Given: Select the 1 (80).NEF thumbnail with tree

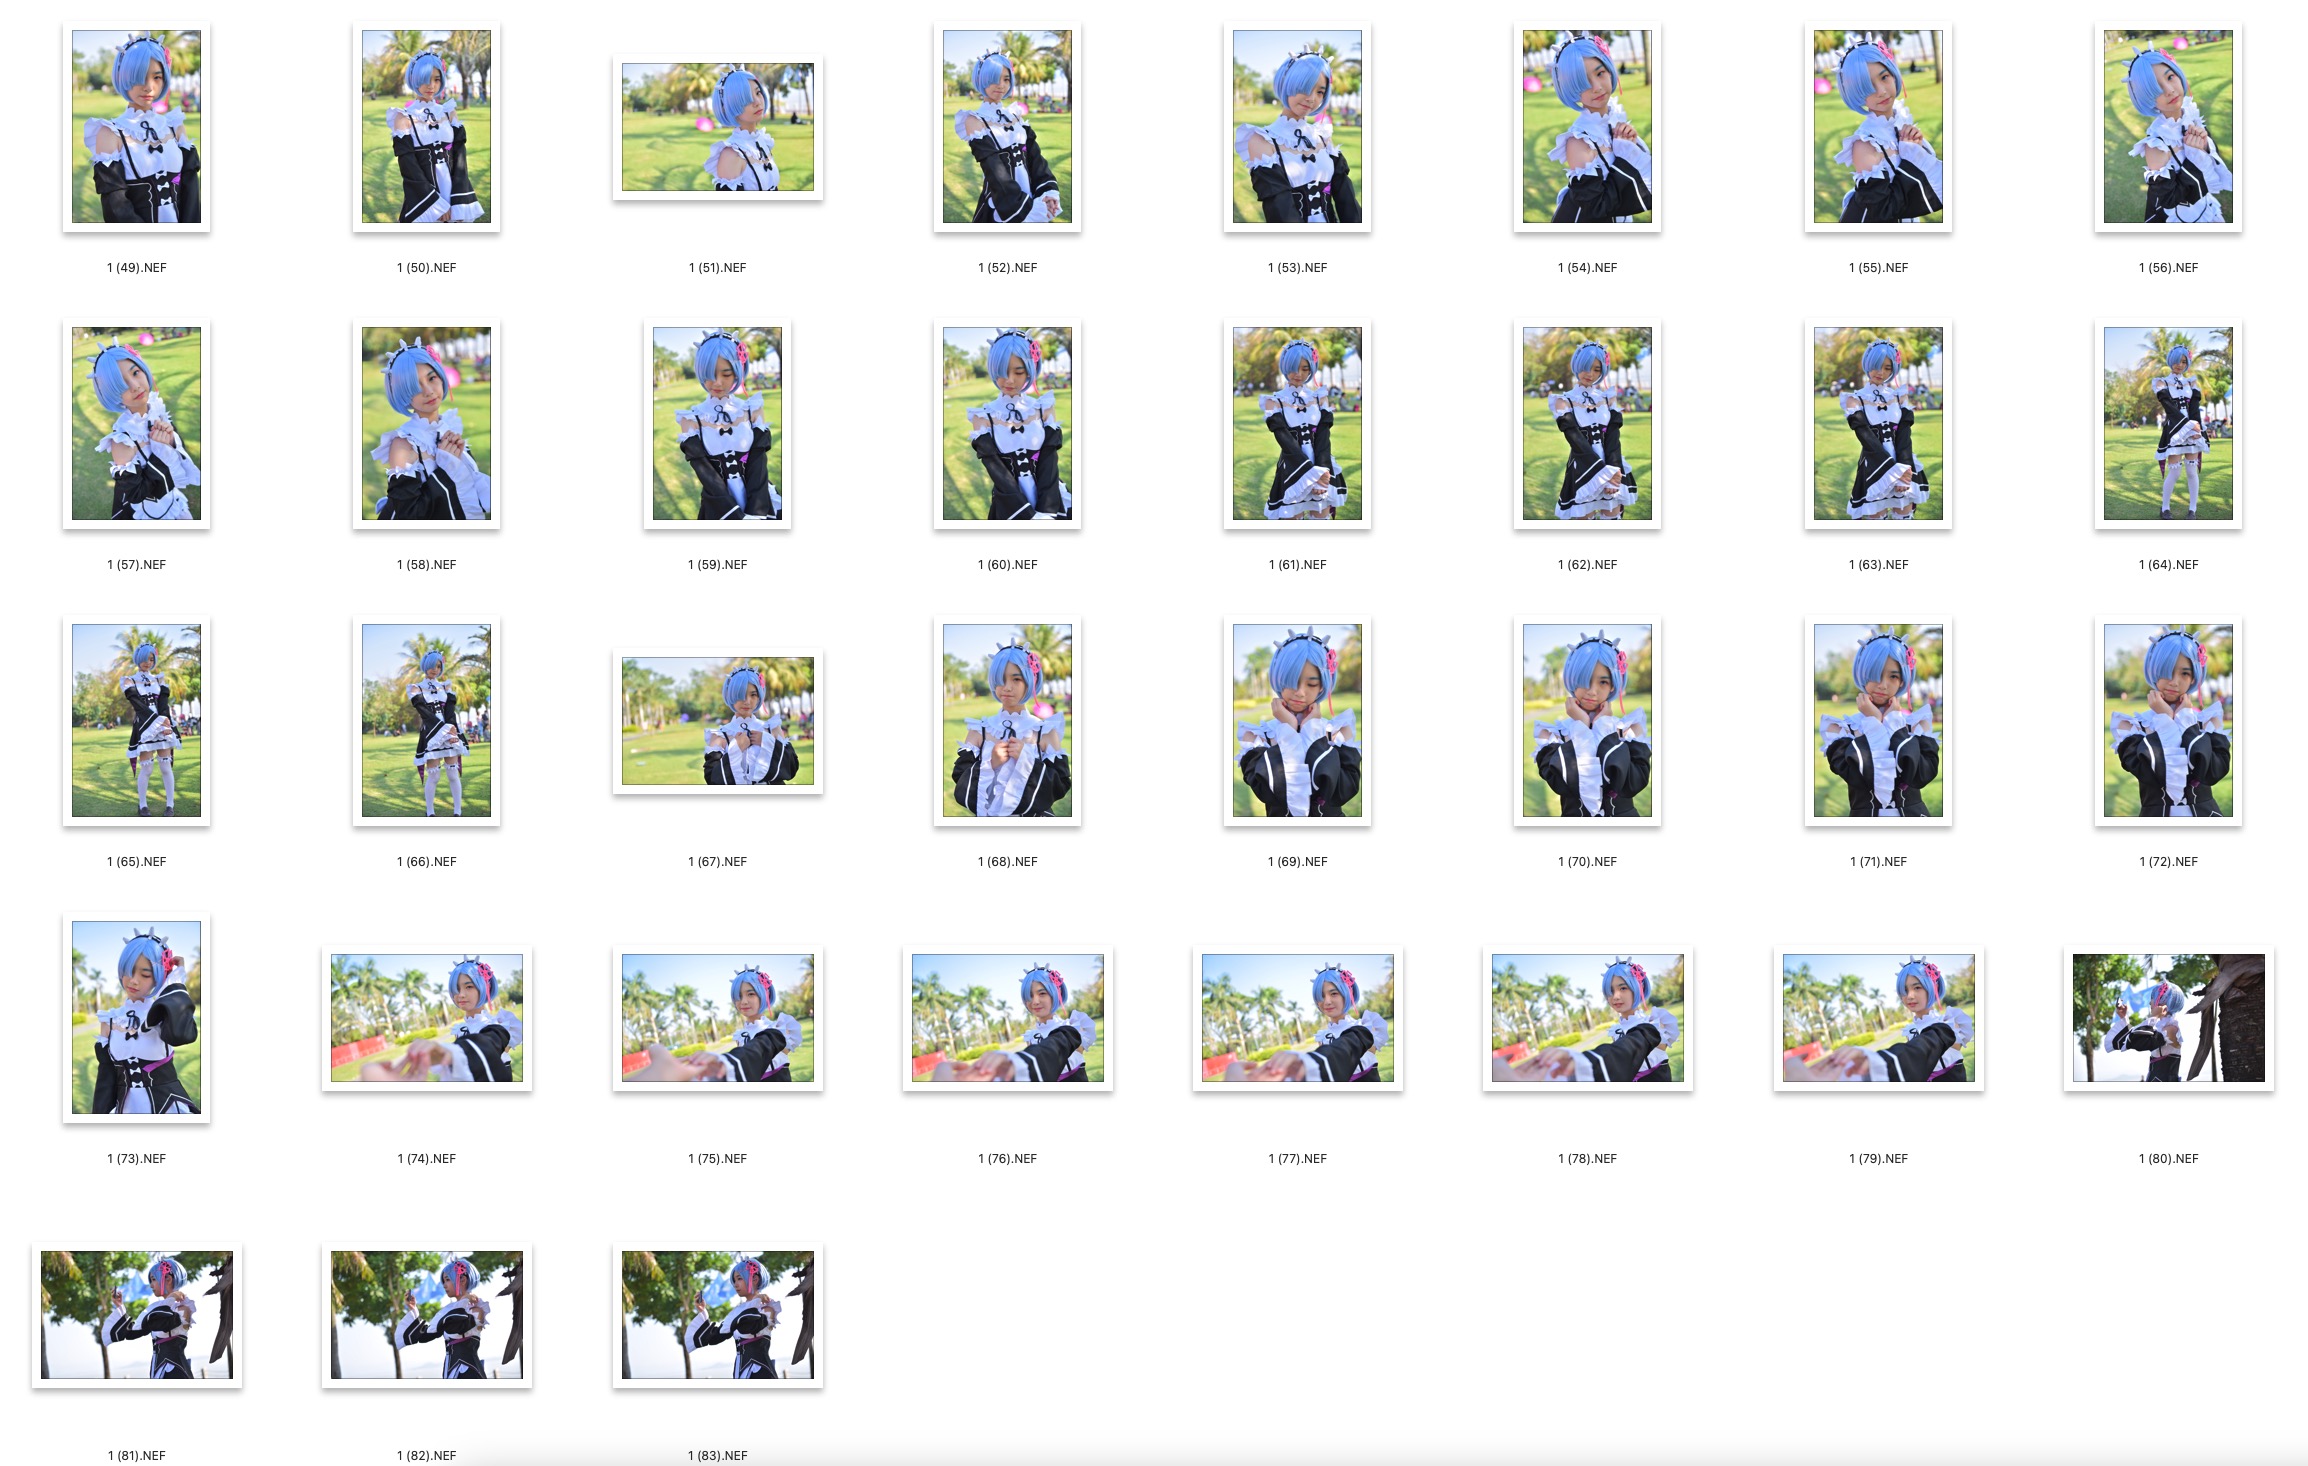Looking at the screenshot, I should tap(2167, 1017).
